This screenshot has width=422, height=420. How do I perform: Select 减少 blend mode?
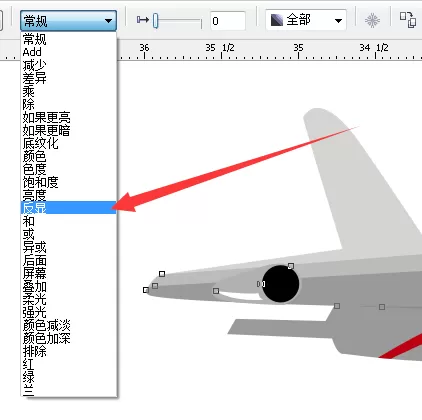tap(69, 65)
